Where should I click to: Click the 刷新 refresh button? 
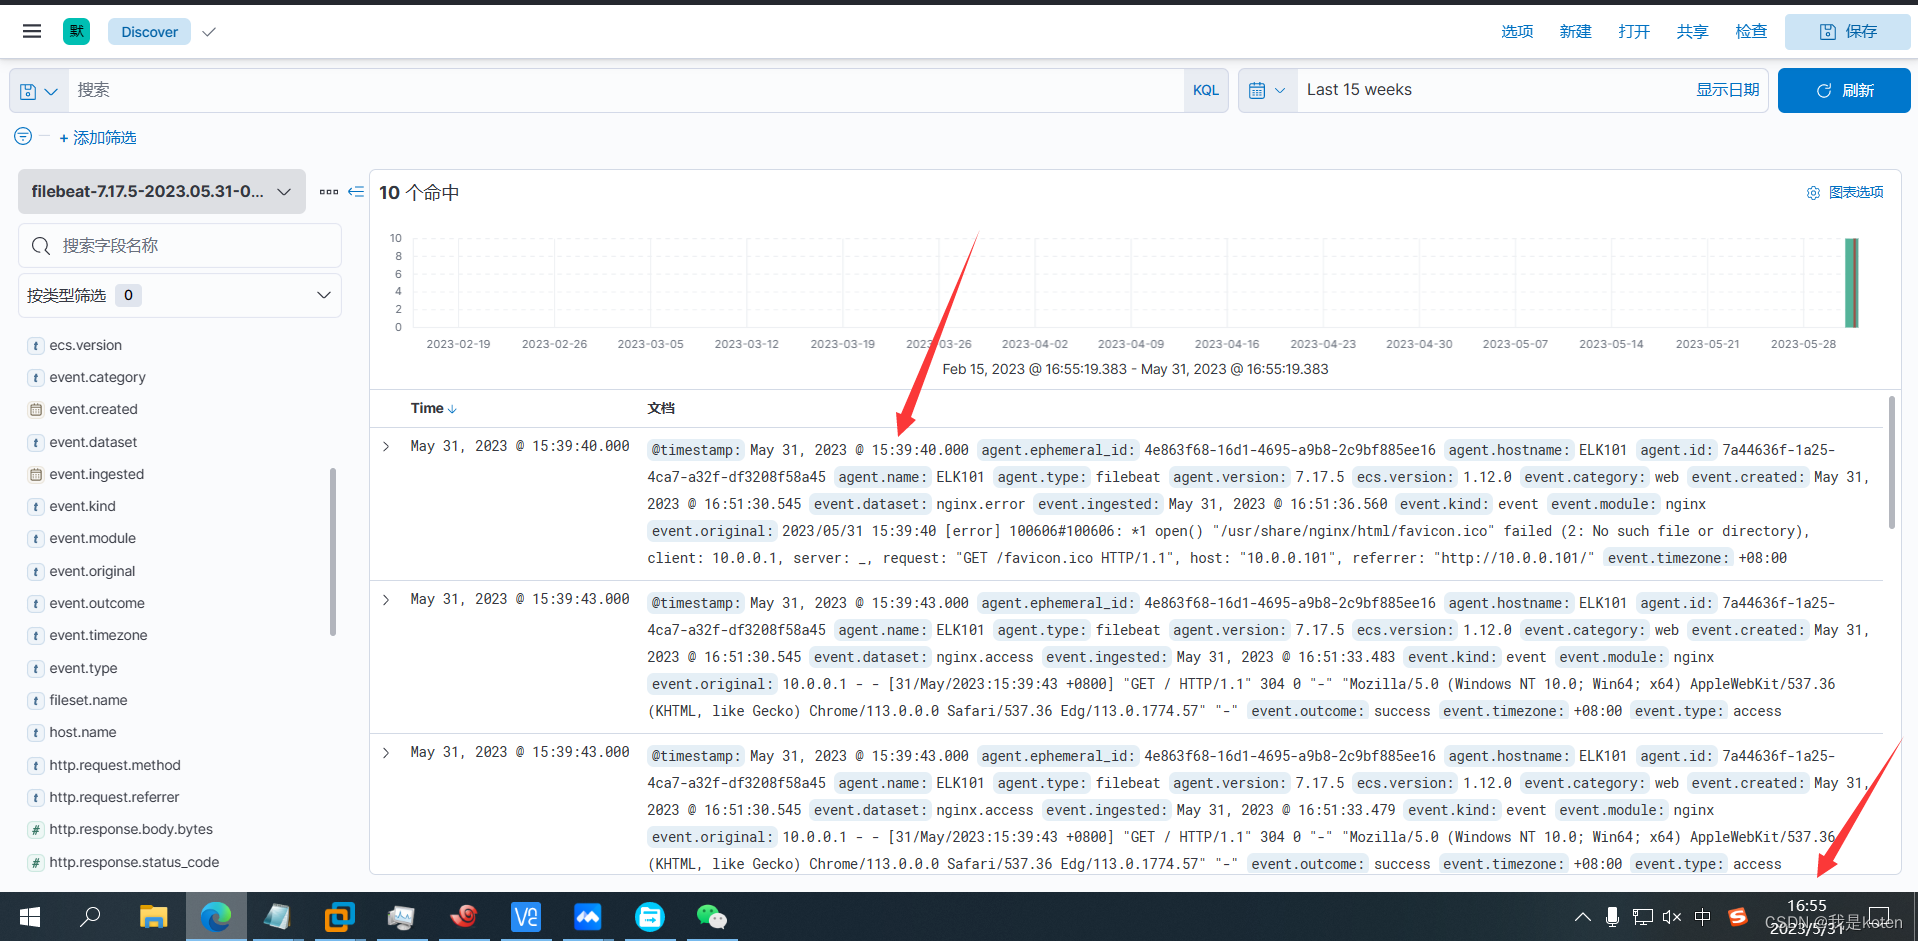[x=1844, y=90]
